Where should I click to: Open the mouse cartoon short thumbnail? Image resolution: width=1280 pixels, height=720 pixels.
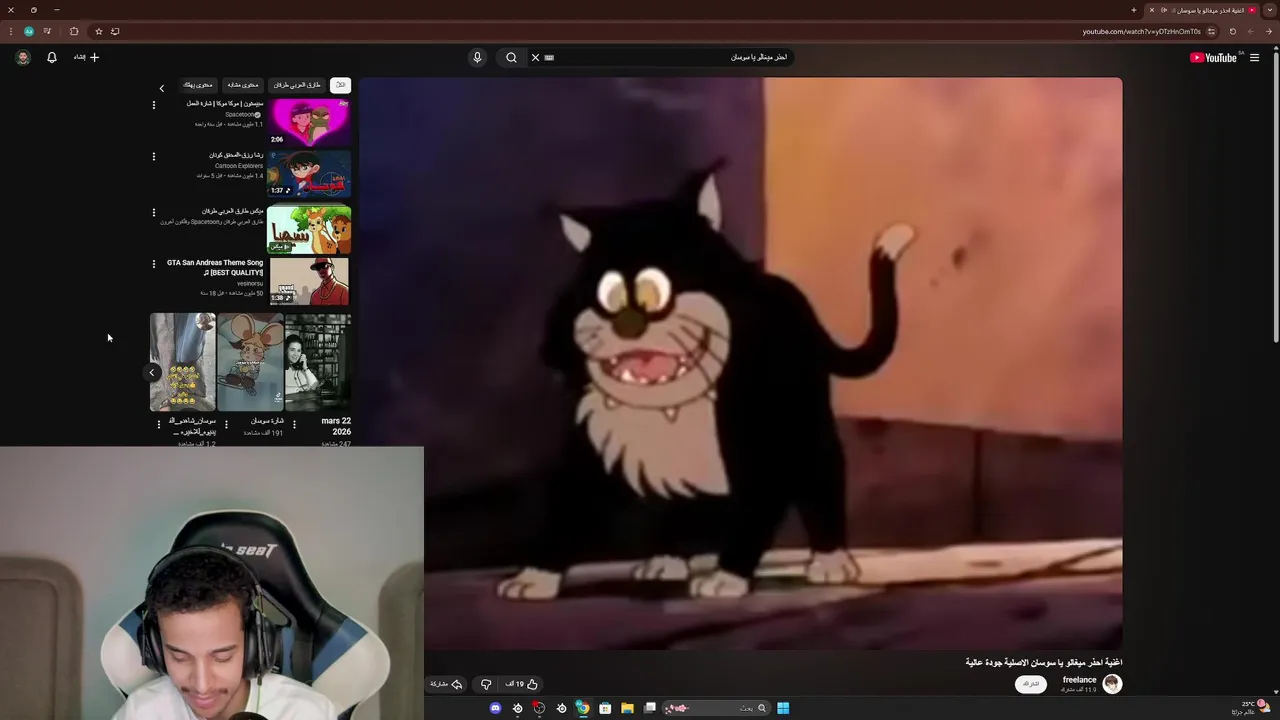pos(250,362)
